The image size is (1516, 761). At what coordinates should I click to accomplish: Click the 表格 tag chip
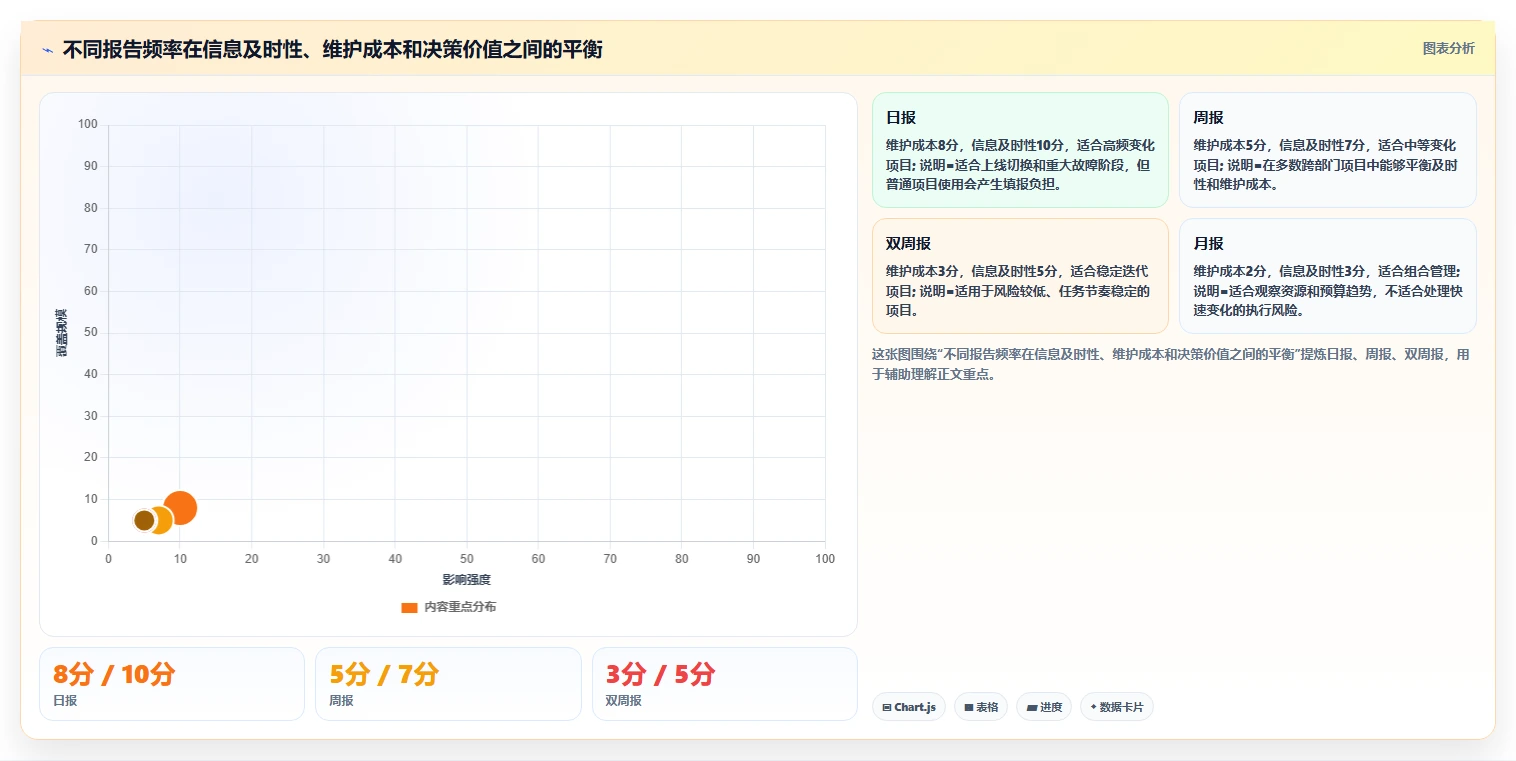981,707
